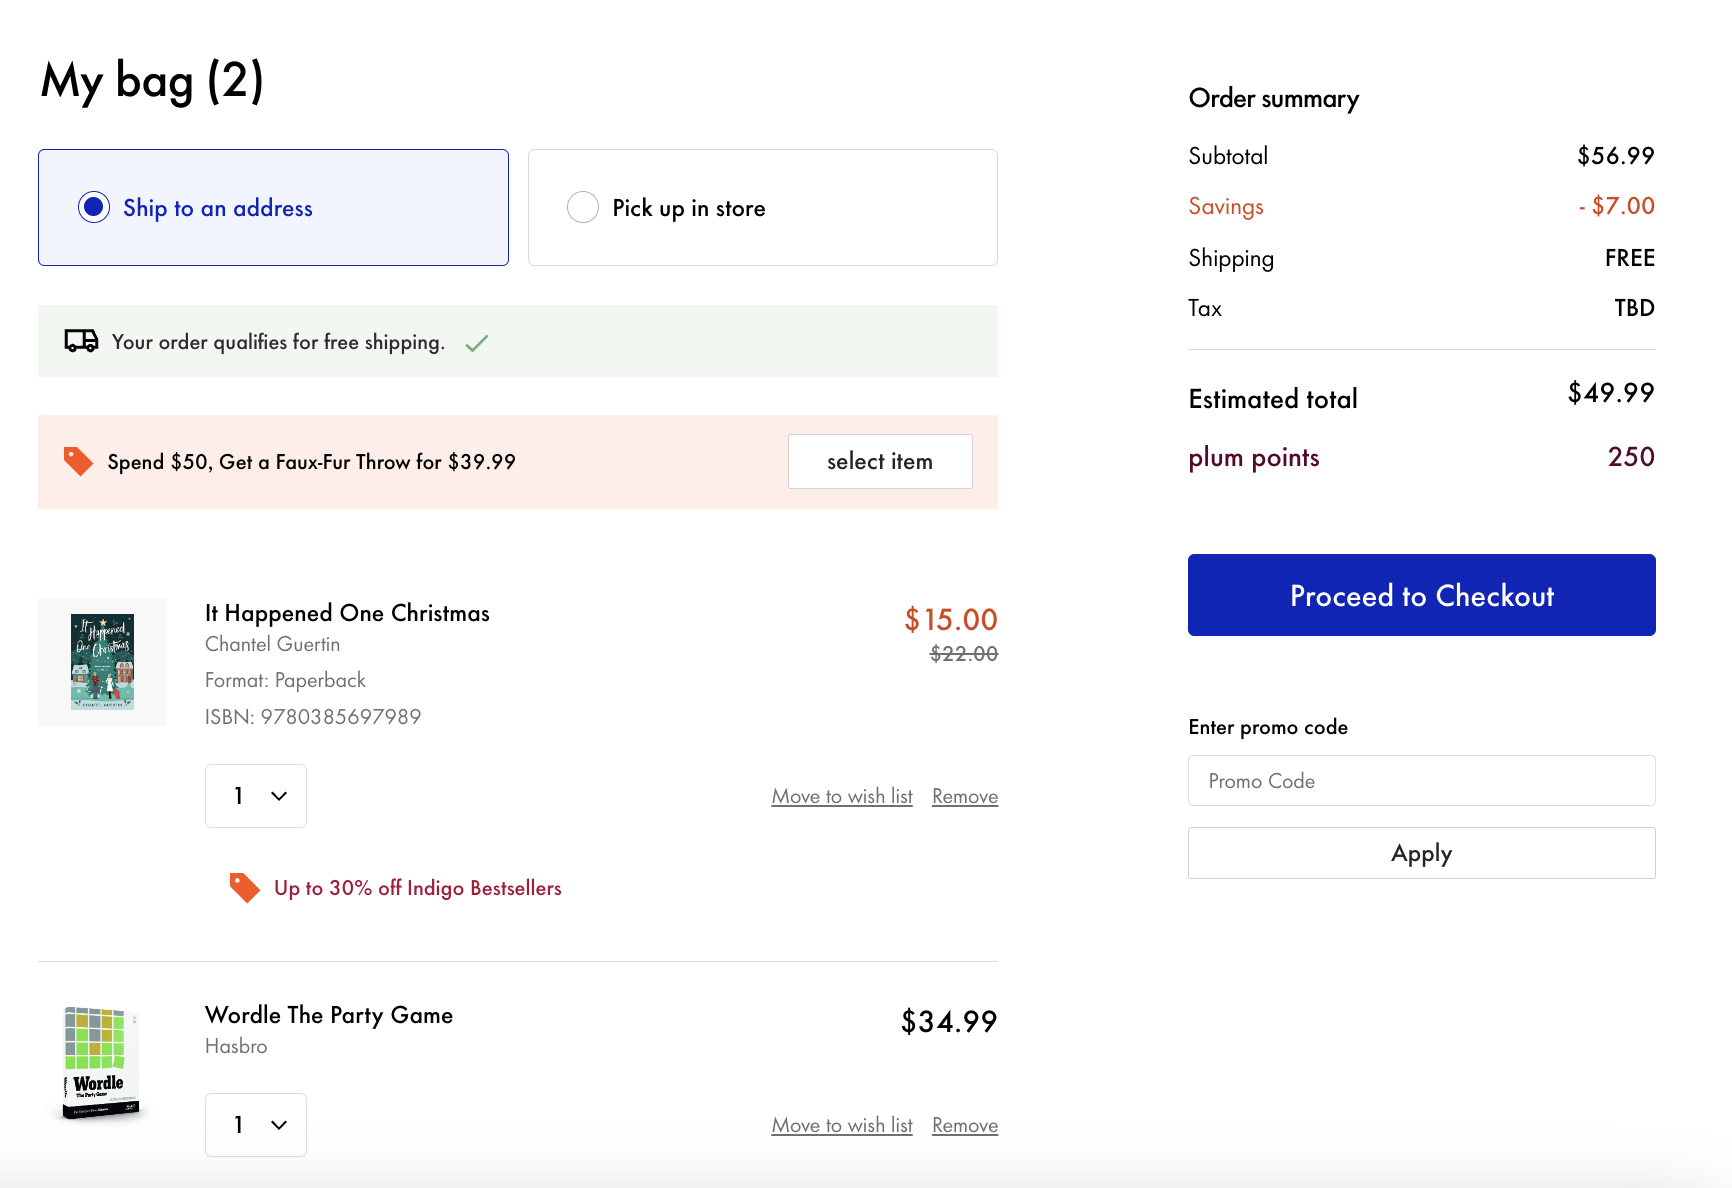
Task: Click the Promo Code input field
Action: (x=1420, y=780)
